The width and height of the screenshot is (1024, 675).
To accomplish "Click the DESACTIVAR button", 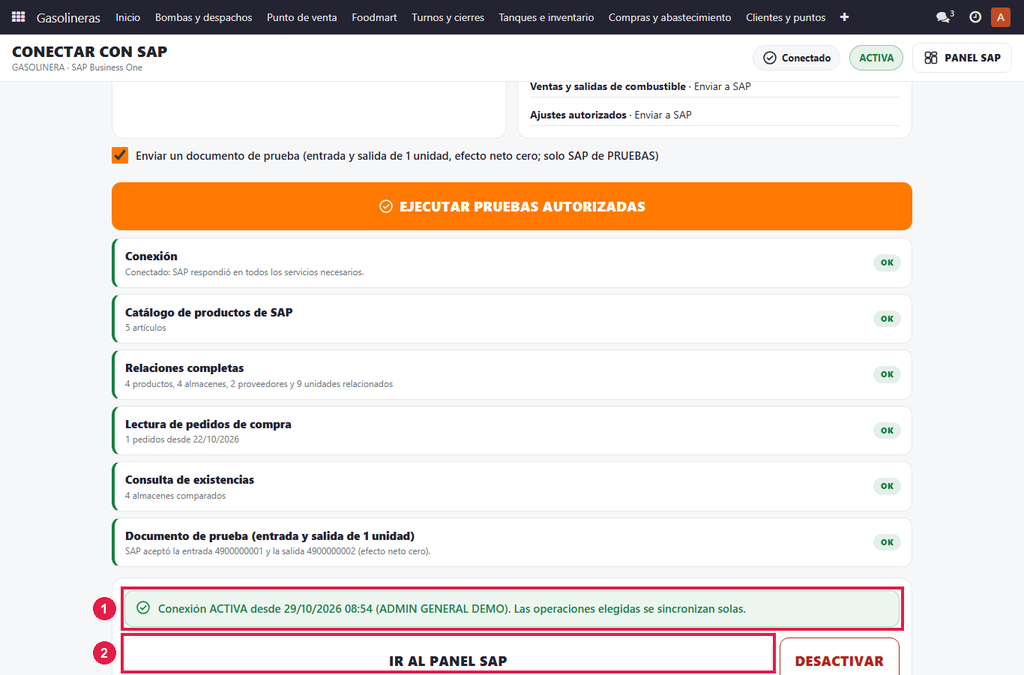I will pyautogui.click(x=839, y=656).
